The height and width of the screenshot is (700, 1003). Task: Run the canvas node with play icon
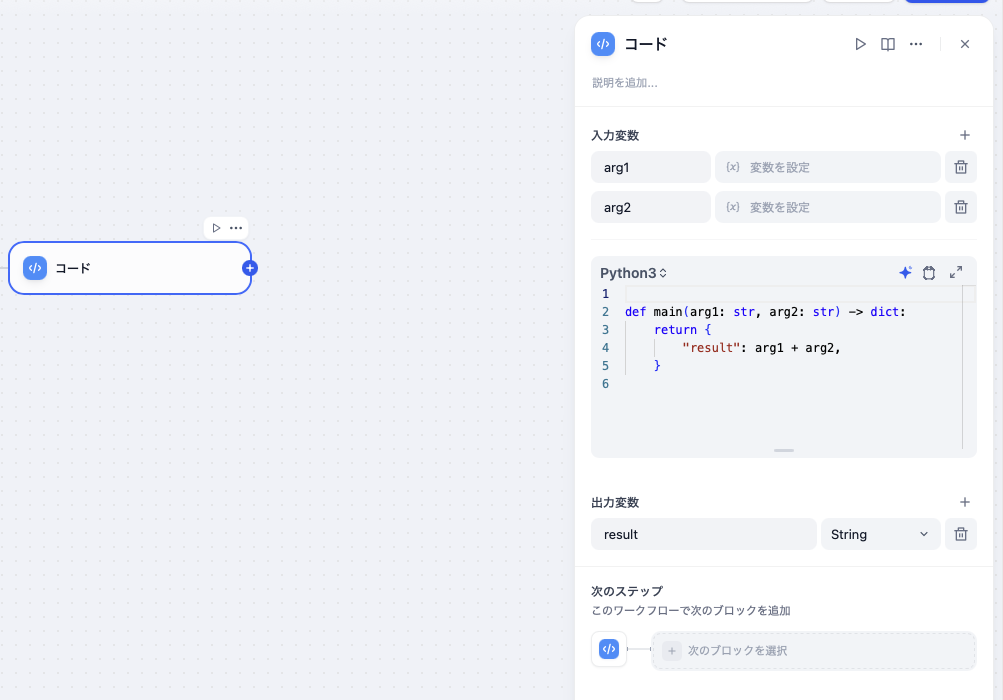tap(216, 228)
